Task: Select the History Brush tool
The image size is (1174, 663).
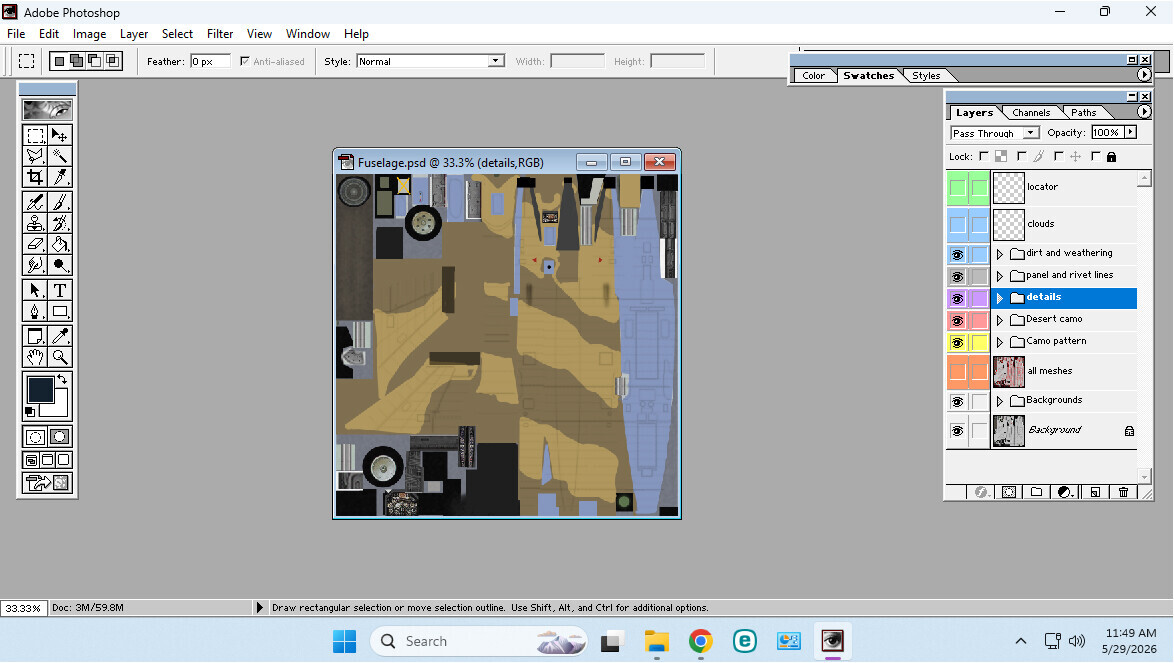Action: (60, 223)
